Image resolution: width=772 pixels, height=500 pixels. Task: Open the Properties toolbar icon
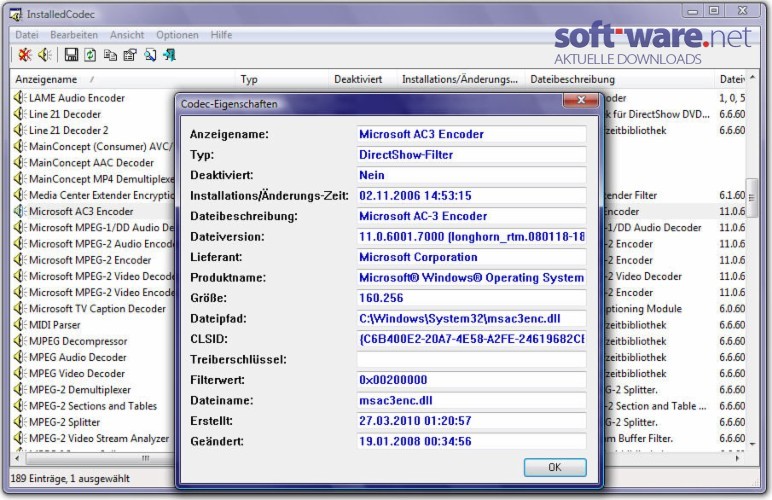coord(130,55)
